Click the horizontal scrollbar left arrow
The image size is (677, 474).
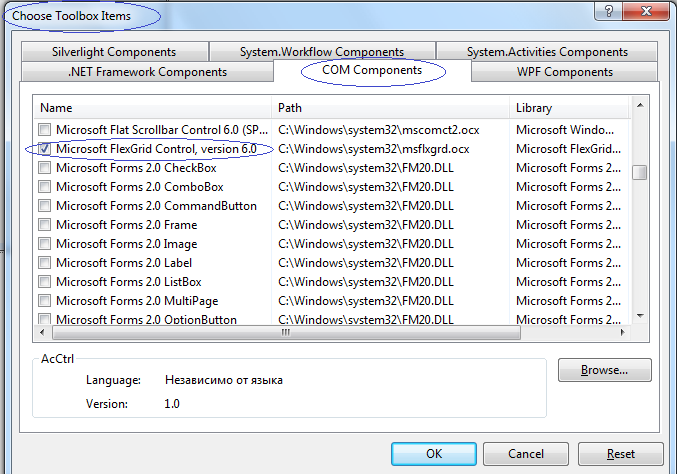pyautogui.click(x=42, y=332)
